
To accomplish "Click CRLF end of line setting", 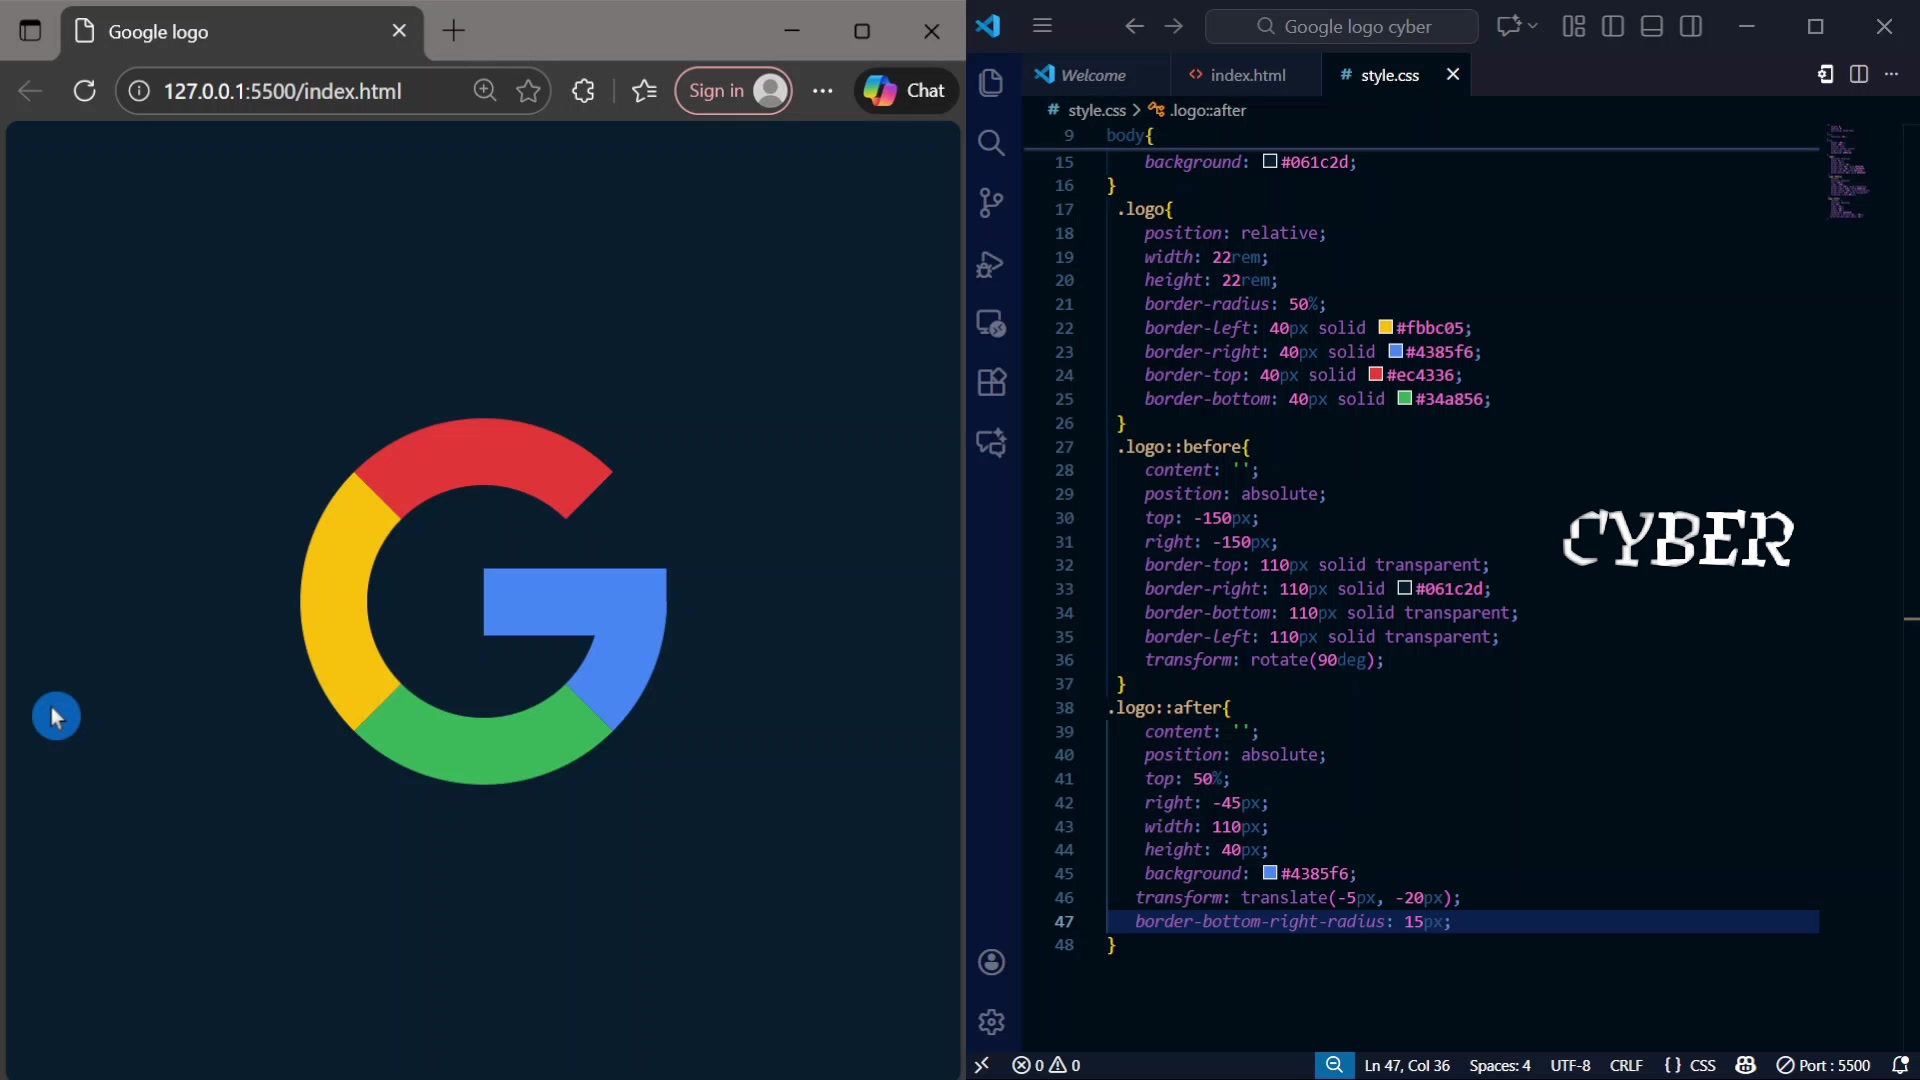I will click(1626, 1065).
